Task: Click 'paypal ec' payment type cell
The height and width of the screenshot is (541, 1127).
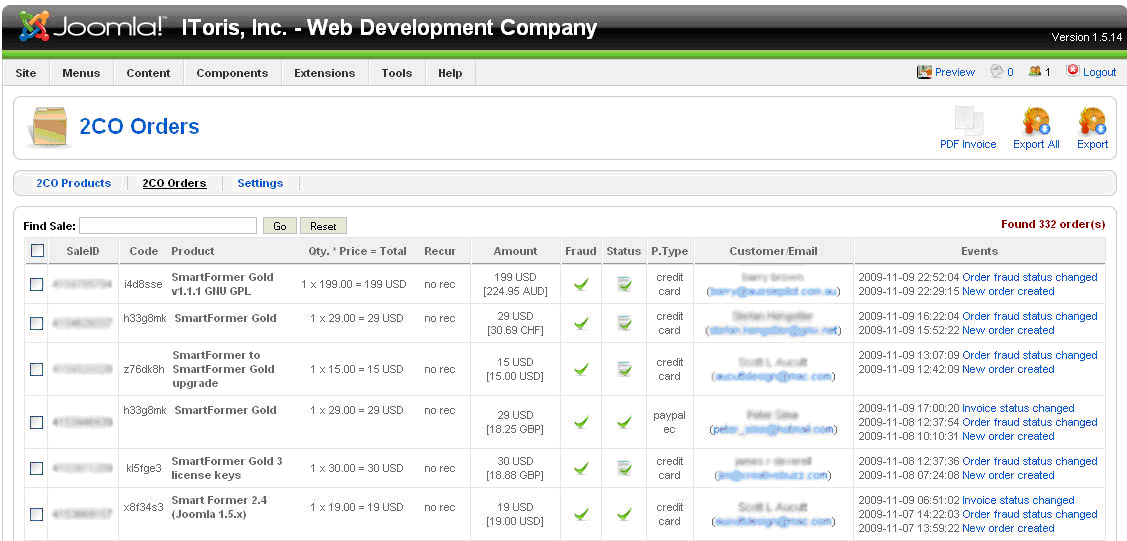Action: point(669,422)
